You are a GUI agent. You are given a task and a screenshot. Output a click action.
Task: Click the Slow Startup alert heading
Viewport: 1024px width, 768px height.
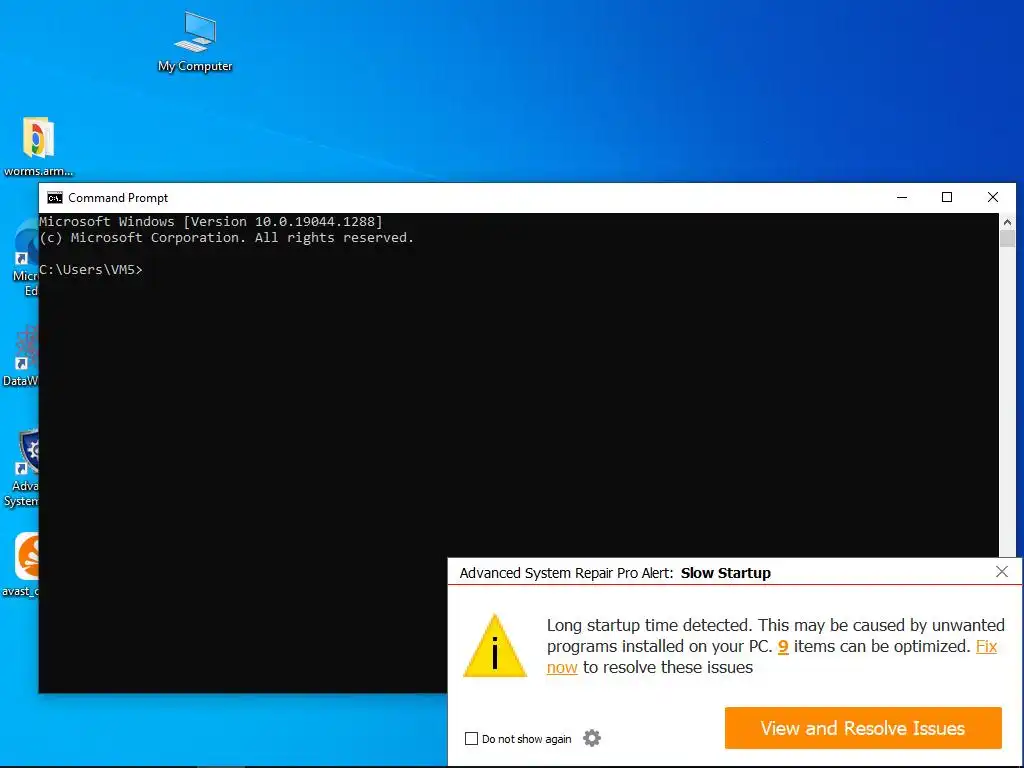click(x=726, y=573)
